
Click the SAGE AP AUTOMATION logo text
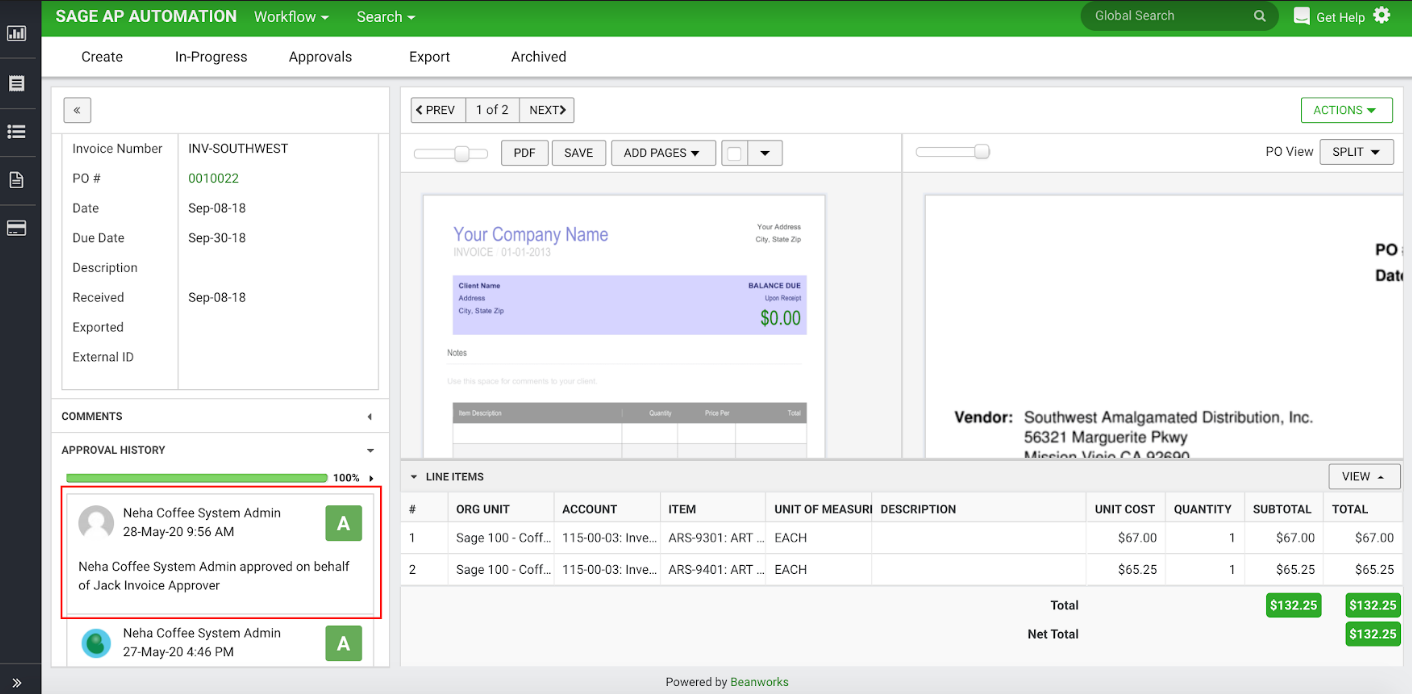tap(146, 16)
